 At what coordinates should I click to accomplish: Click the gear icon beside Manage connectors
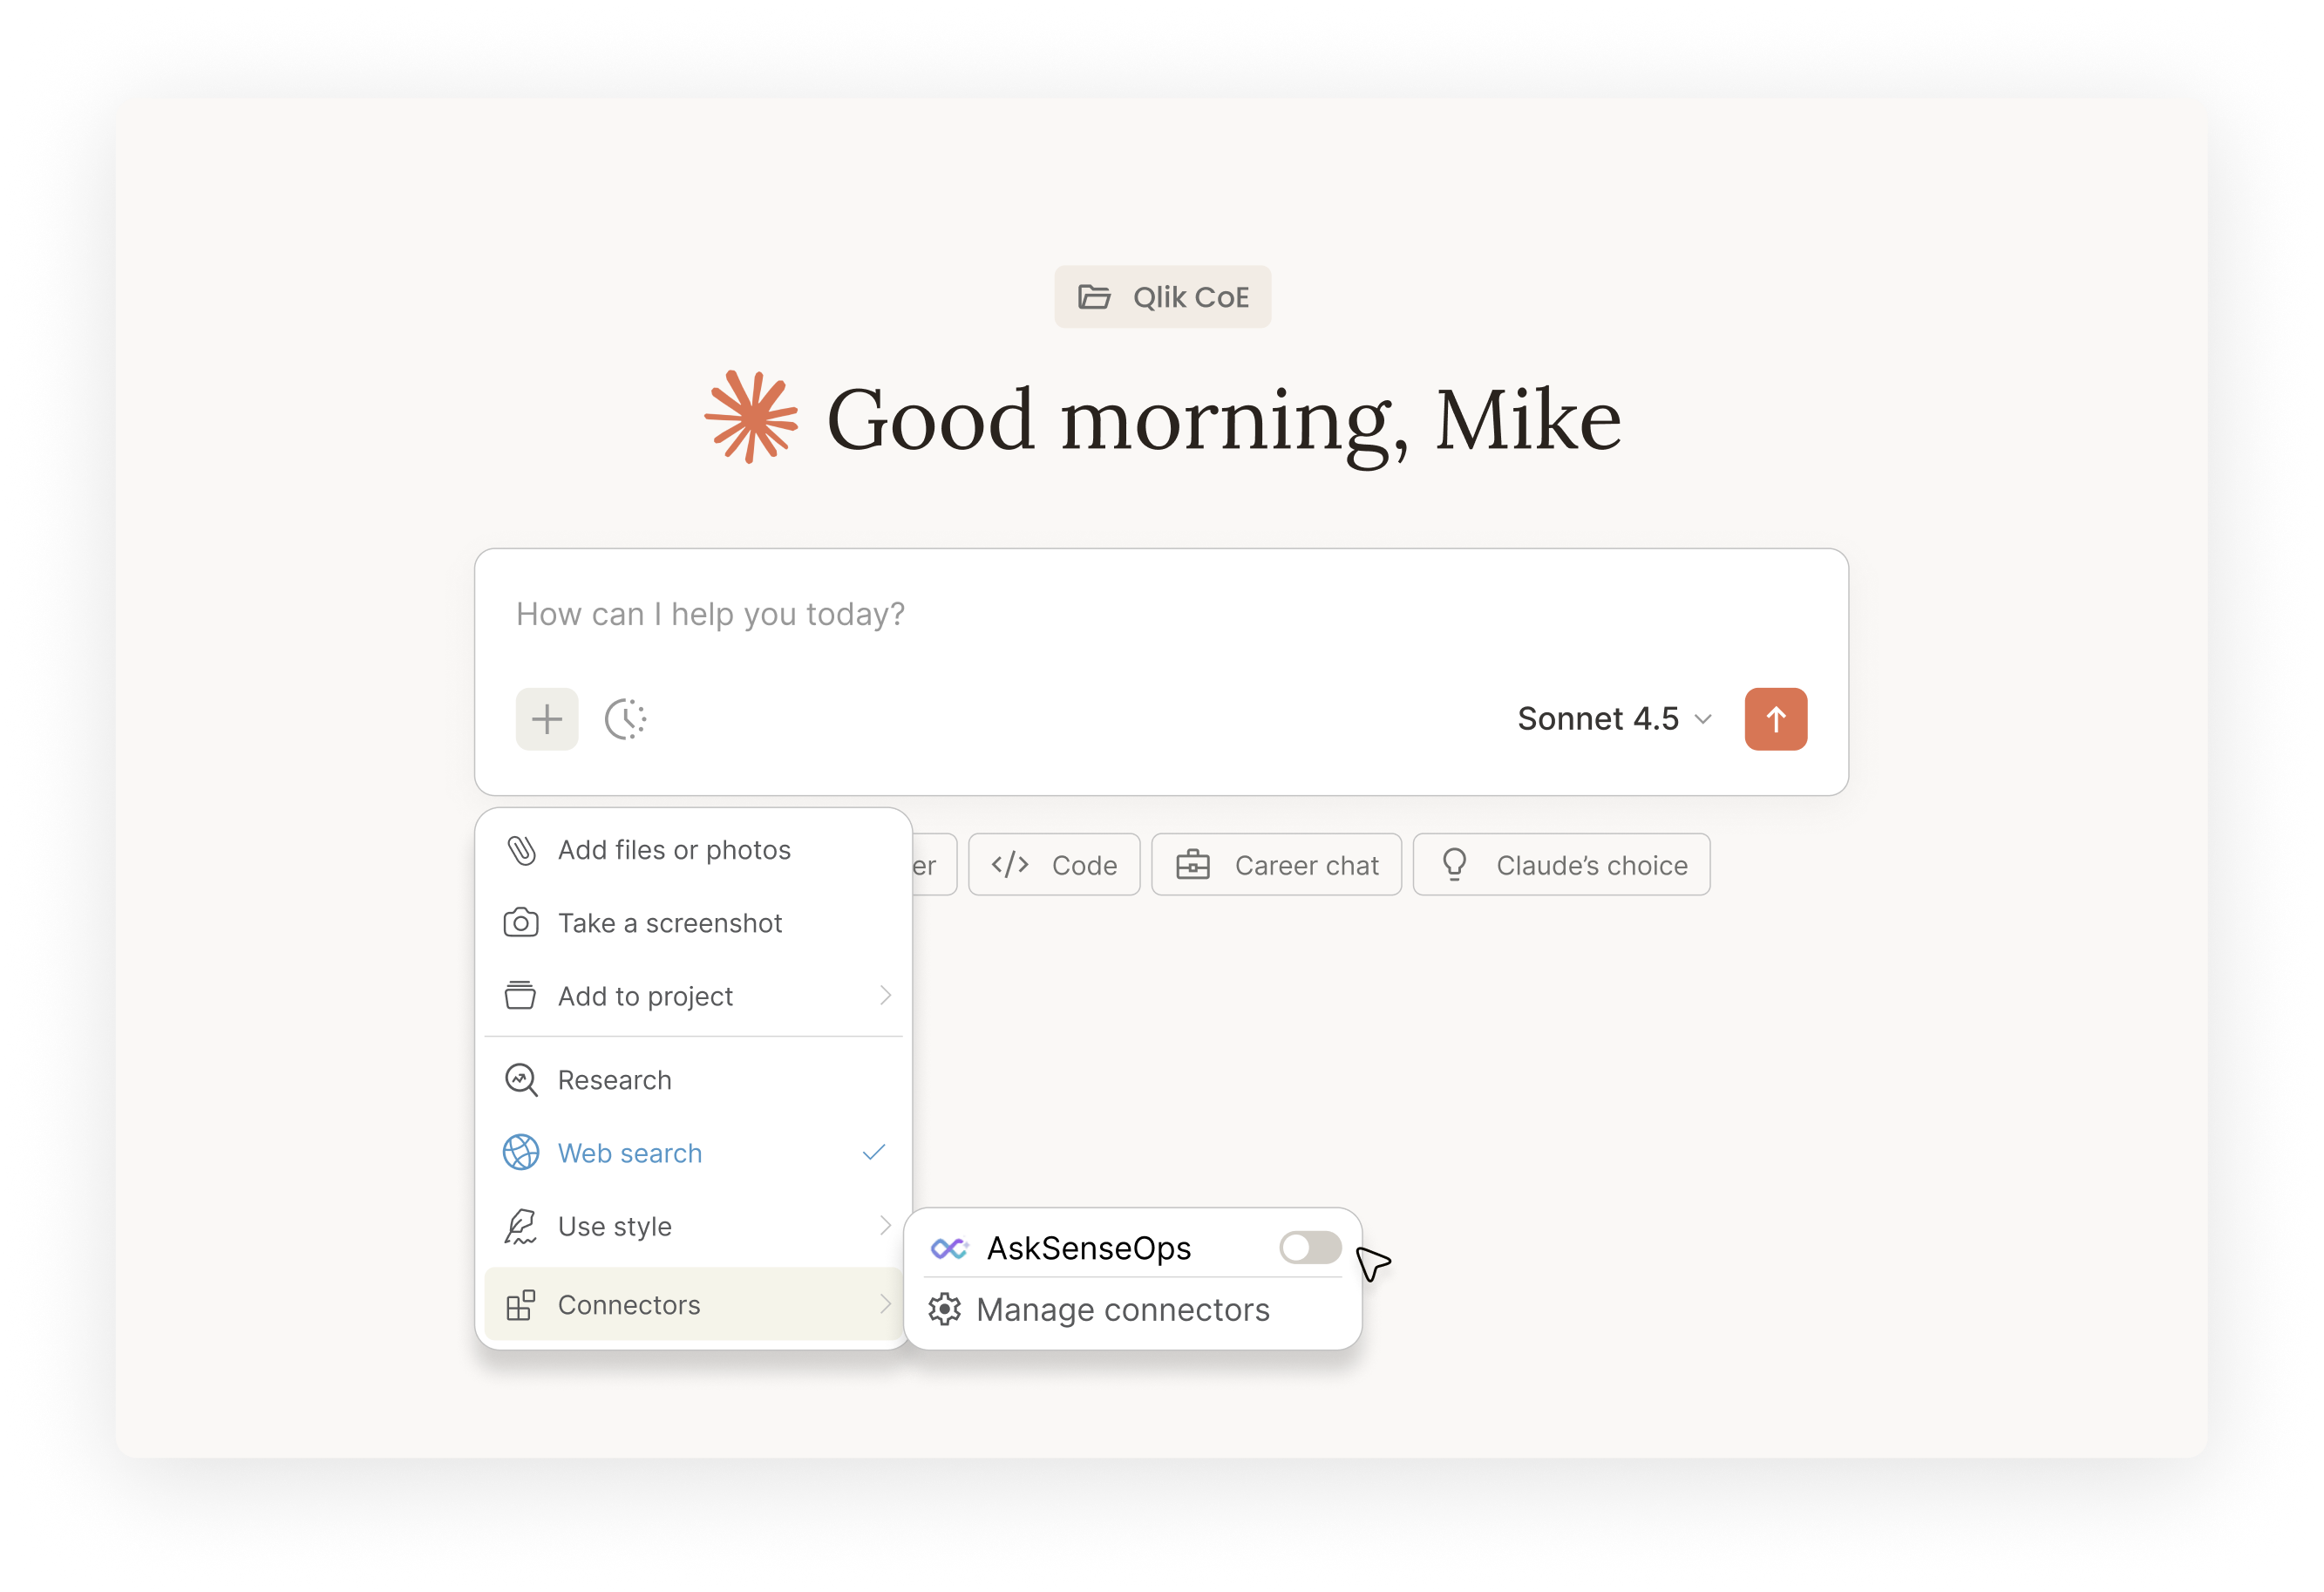coord(945,1309)
